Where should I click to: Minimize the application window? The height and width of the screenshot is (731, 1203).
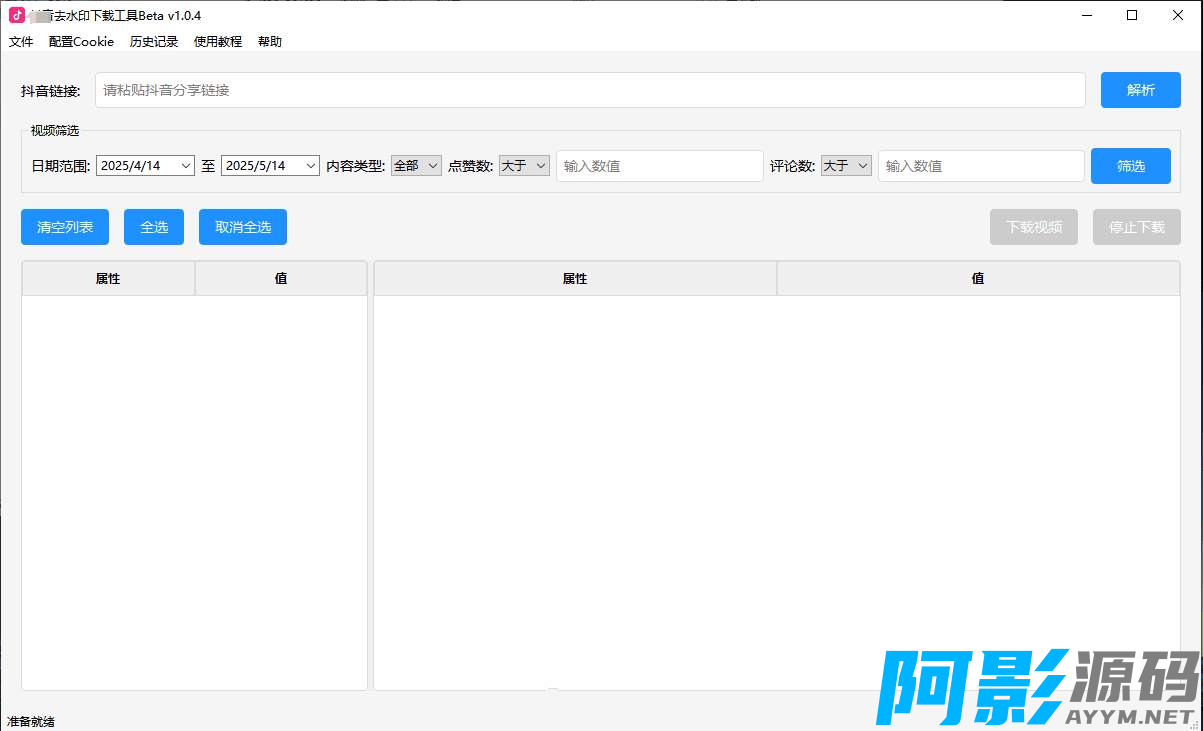pyautogui.click(x=1086, y=15)
